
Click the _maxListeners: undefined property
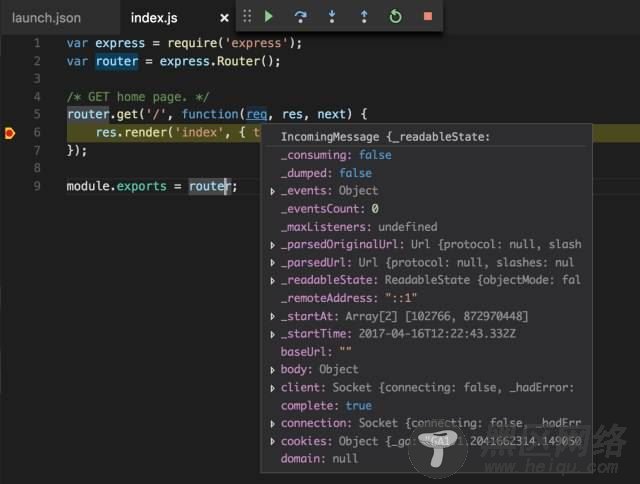tap(359, 227)
